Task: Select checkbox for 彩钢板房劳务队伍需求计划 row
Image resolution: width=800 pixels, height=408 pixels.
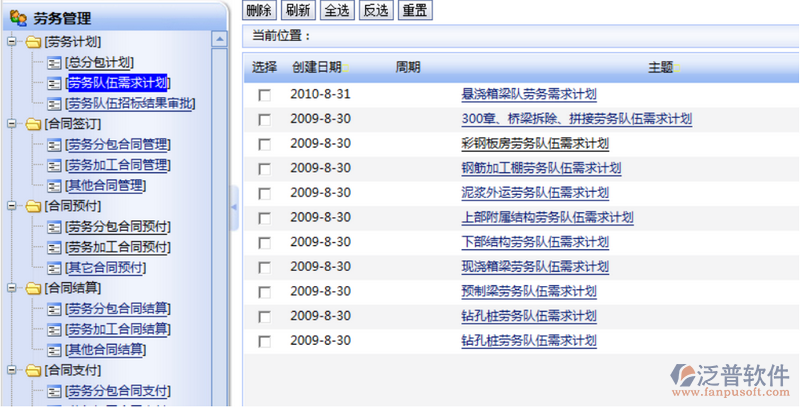Action: tap(264, 145)
